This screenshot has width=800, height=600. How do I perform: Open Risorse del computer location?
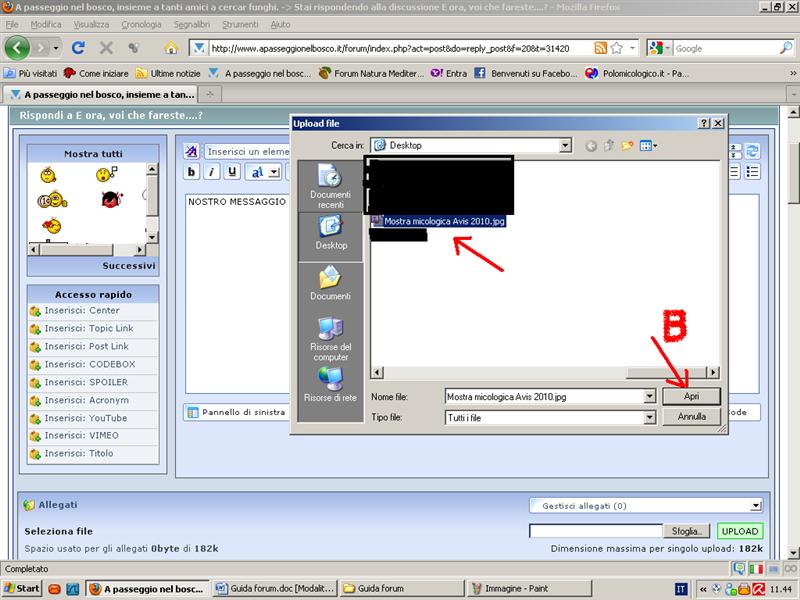[x=331, y=340]
